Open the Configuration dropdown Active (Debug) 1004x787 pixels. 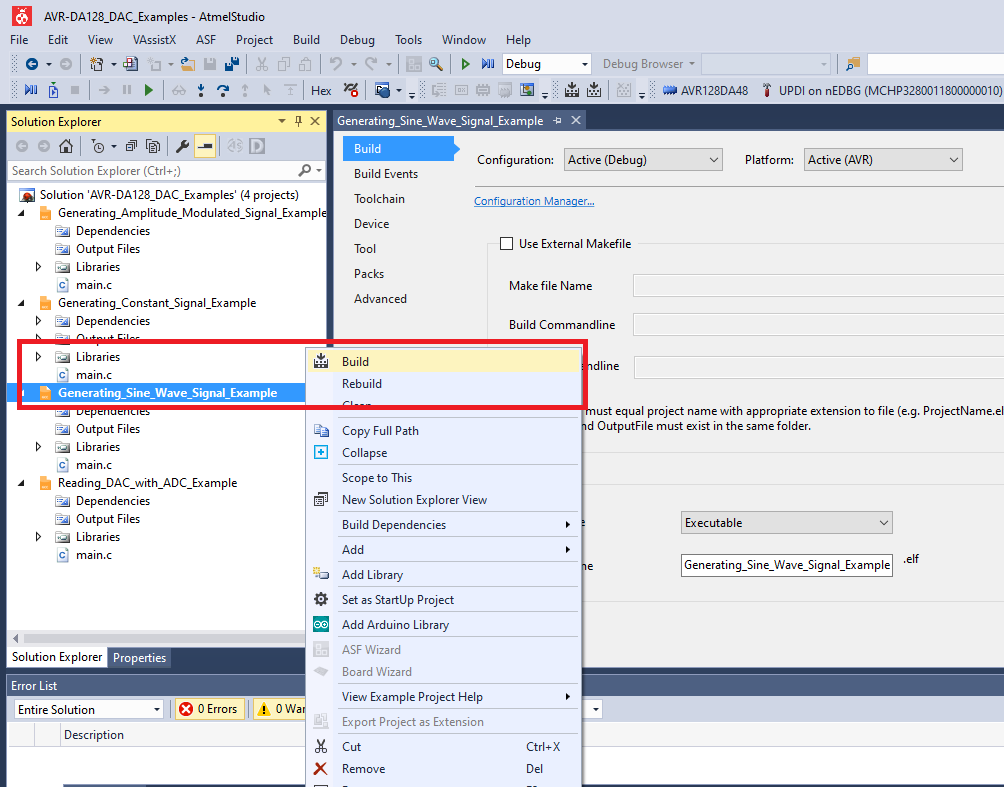(x=643, y=160)
